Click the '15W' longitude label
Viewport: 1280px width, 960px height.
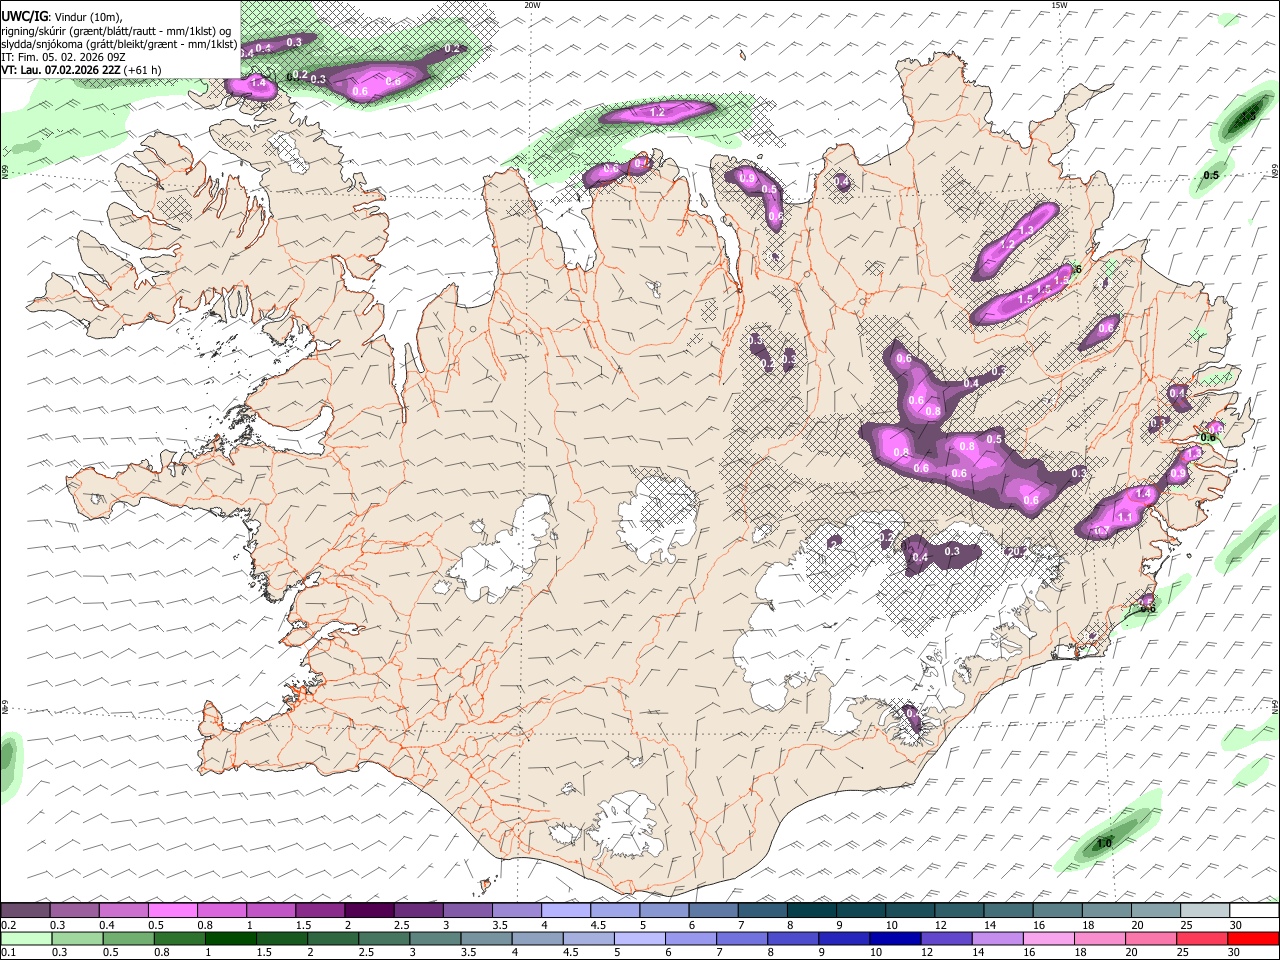1059,5
